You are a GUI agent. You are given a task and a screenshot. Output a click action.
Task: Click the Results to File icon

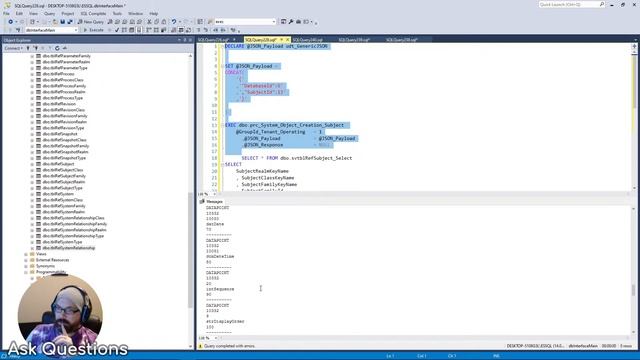(188, 30)
